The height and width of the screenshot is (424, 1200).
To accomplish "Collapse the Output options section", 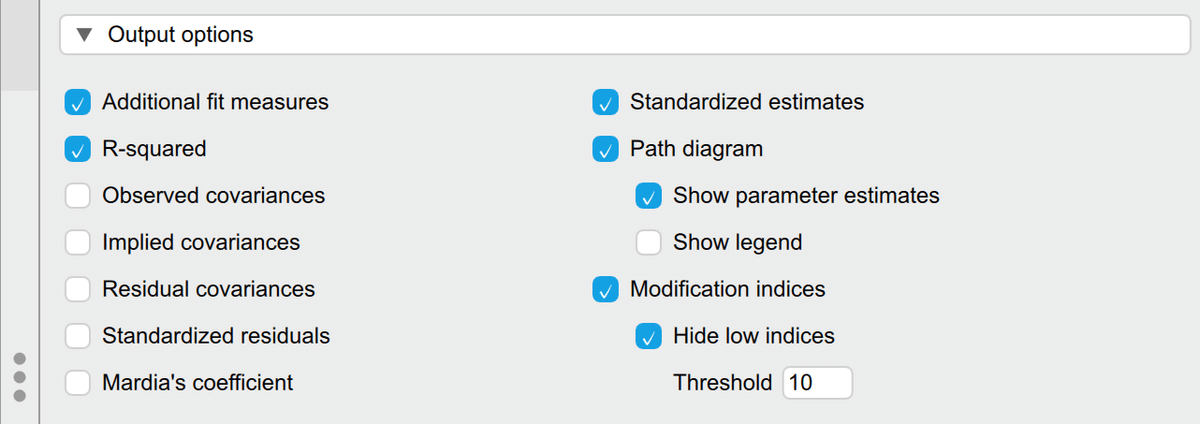I will coord(88,36).
